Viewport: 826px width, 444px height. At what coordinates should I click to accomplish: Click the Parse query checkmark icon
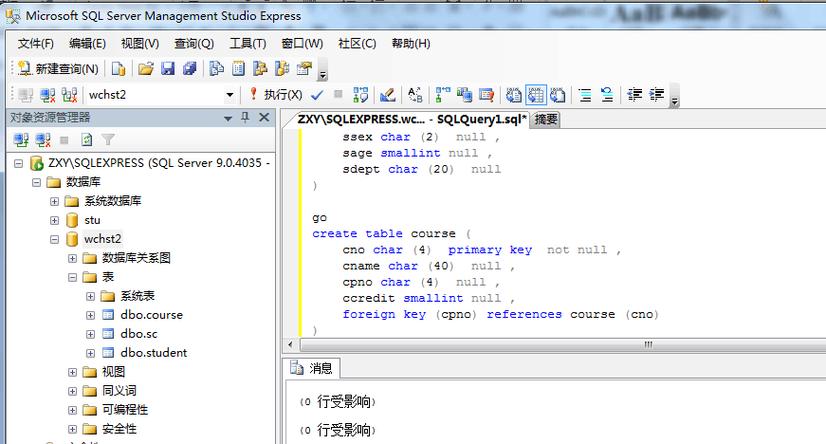coord(317,95)
